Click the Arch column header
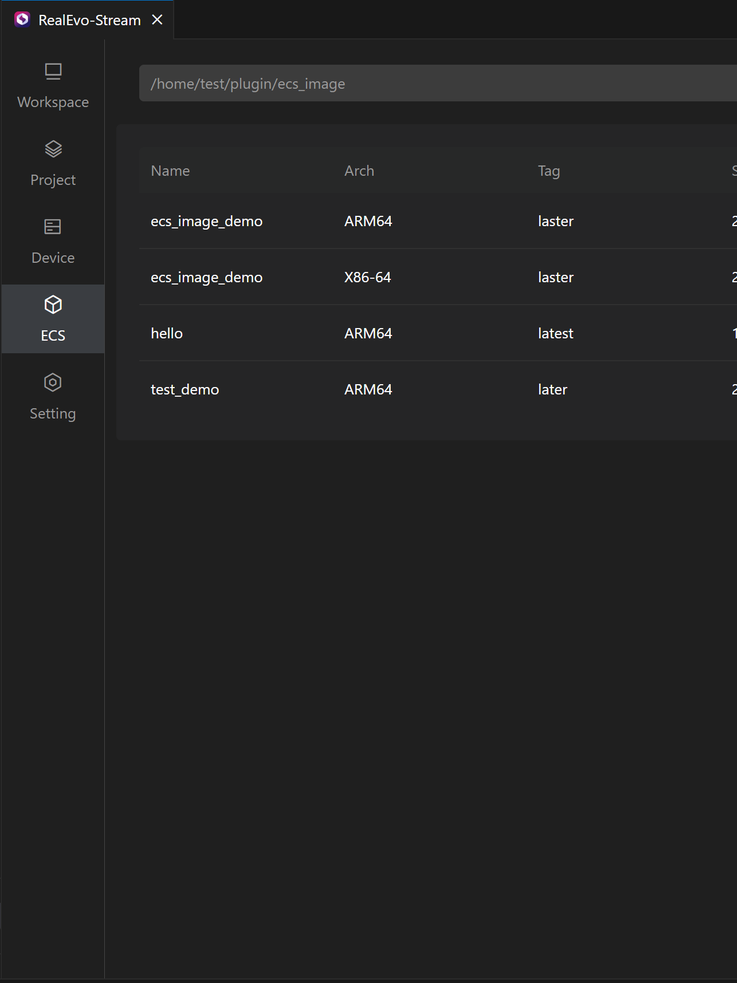 coord(359,171)
